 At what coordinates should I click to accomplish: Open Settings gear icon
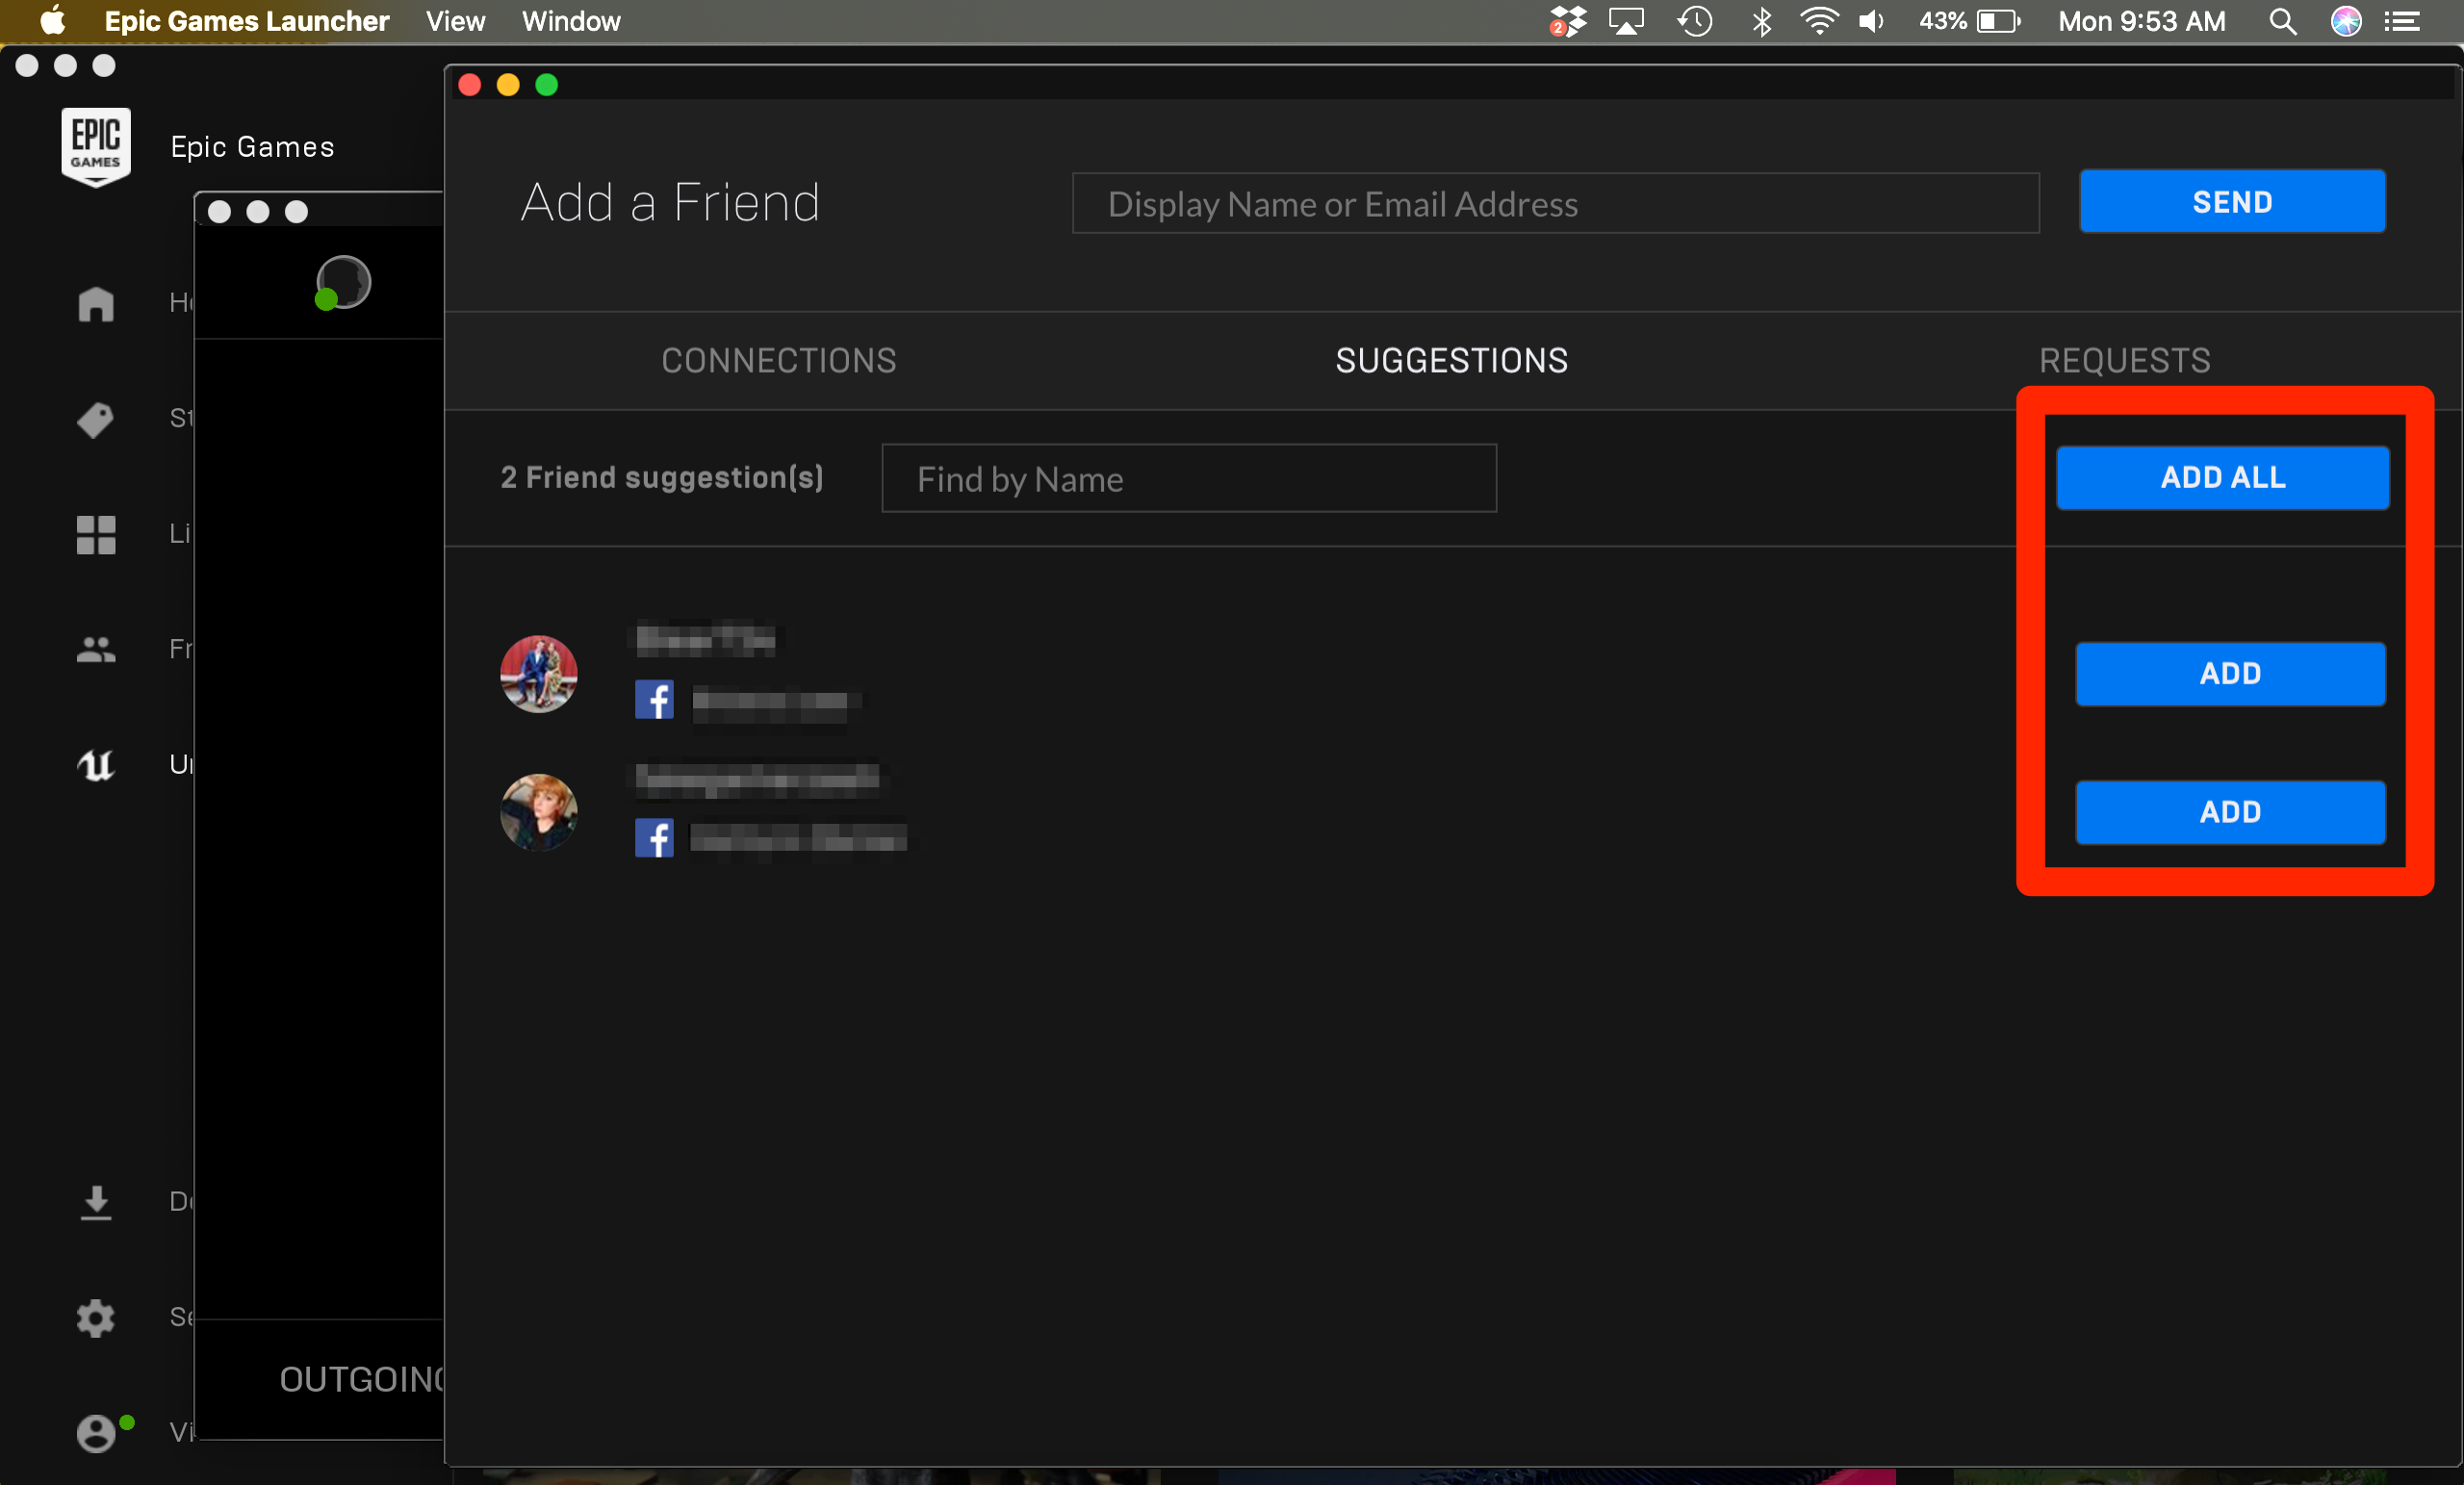point(95,1316)
